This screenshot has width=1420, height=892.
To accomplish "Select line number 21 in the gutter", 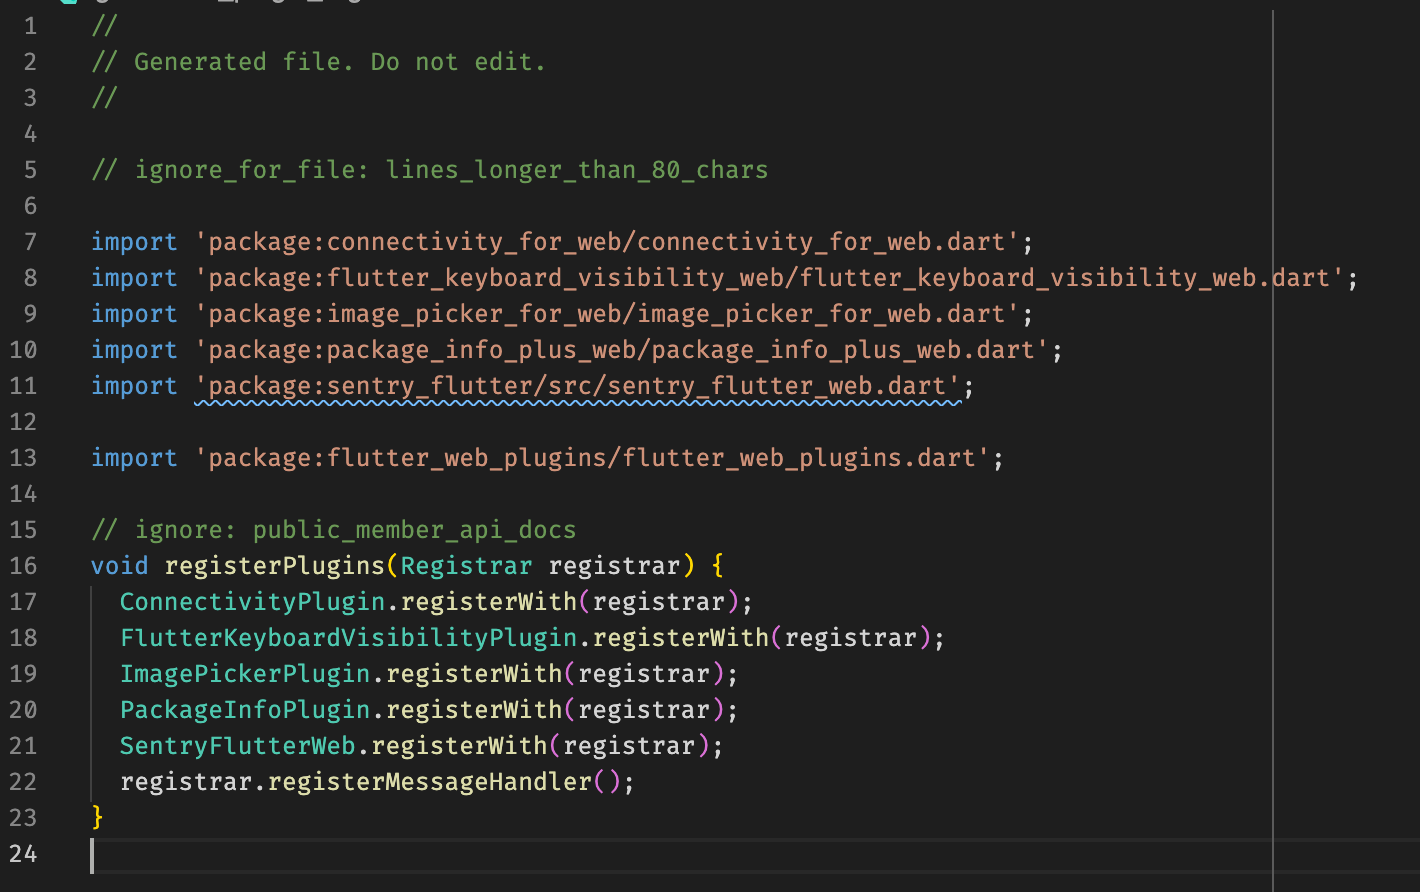I will click(x=23, y=746).
